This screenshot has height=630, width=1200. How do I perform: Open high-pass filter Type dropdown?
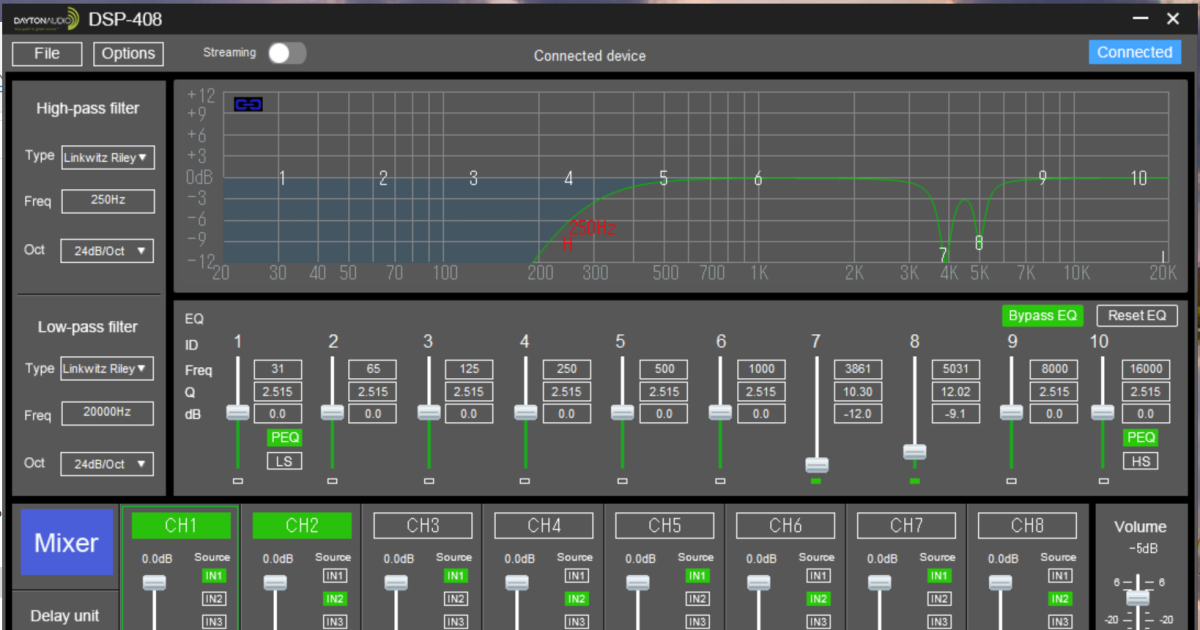coord(108,157)
